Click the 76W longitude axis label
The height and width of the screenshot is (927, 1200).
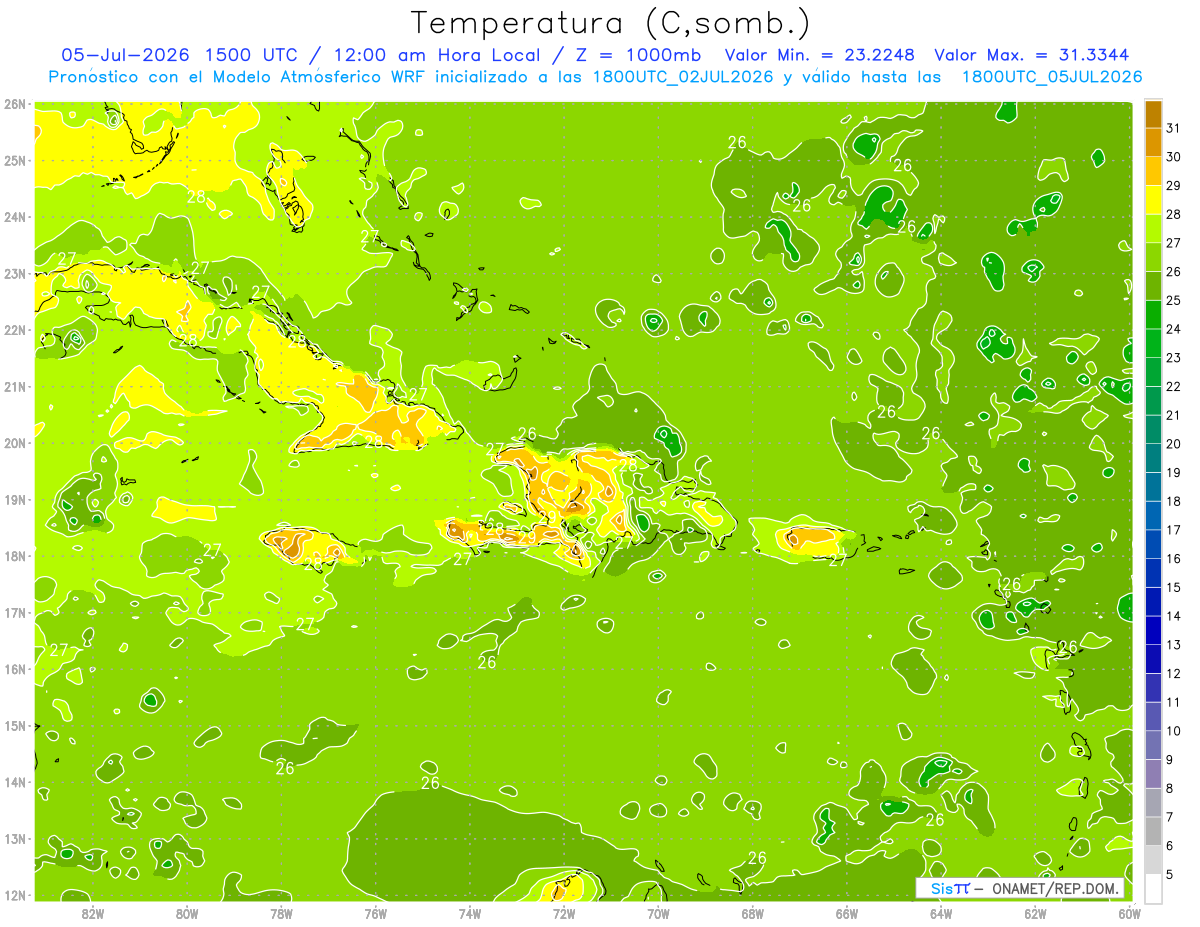(376, 913)
